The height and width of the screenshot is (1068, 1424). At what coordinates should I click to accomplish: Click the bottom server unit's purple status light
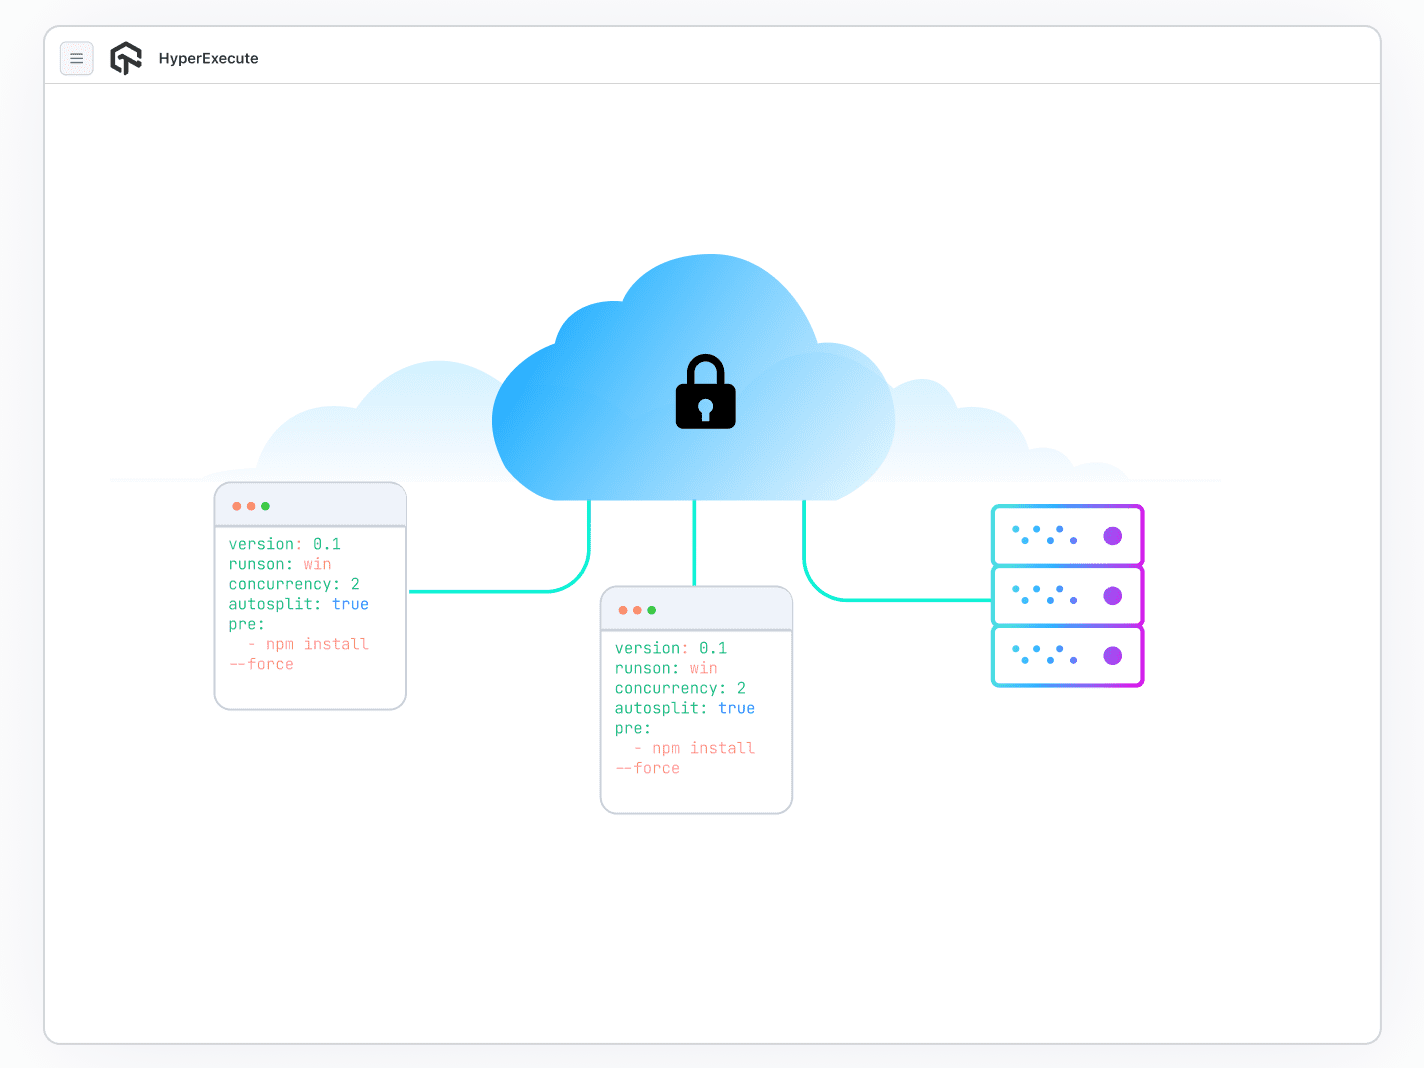[x=1113, y=656]
